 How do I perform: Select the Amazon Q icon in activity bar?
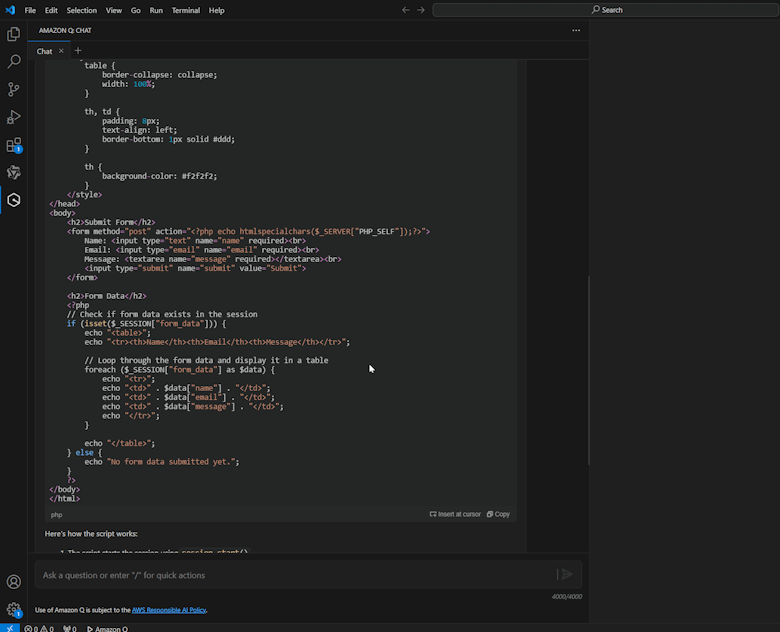[14, 200]
